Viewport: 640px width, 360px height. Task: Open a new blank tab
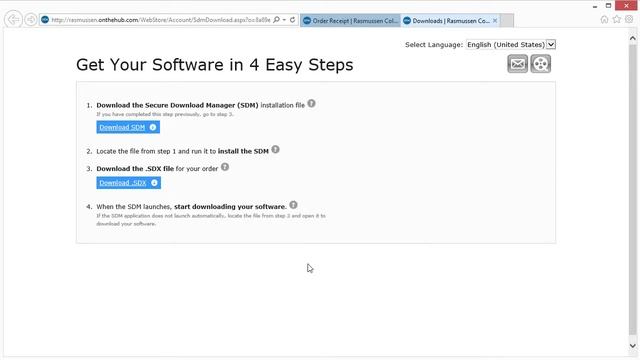click(507, 20)
